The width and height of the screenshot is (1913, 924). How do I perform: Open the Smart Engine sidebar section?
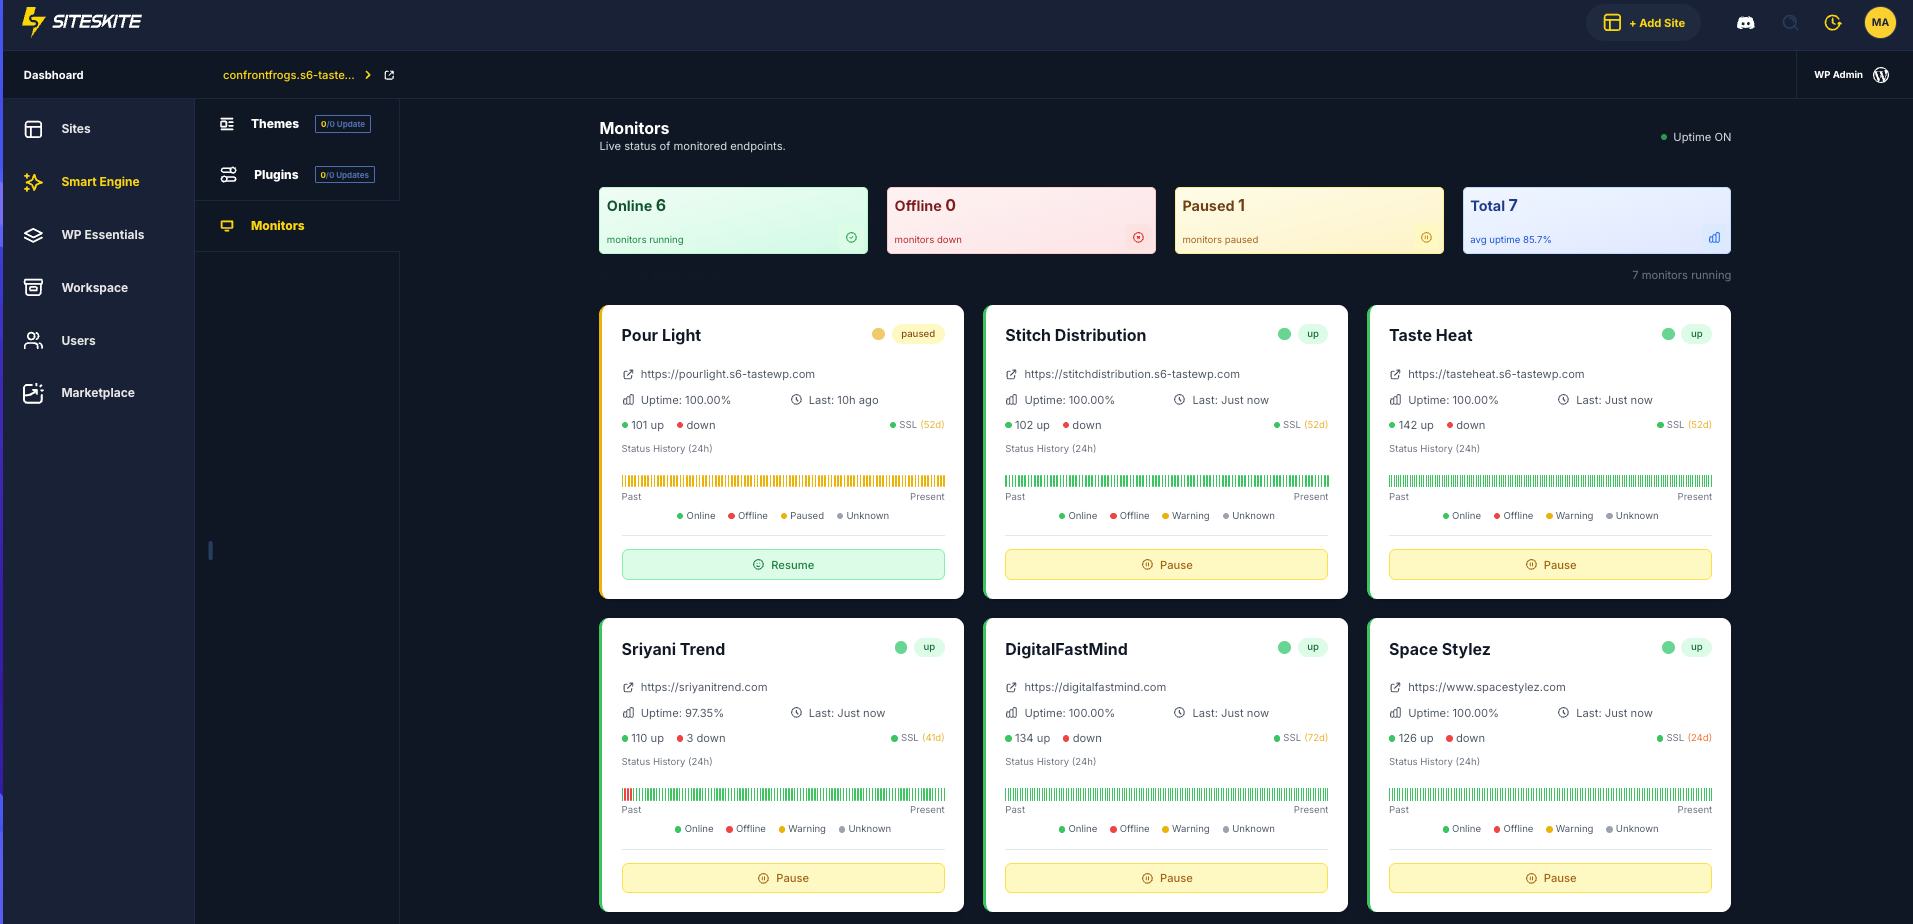coord(99,182)
